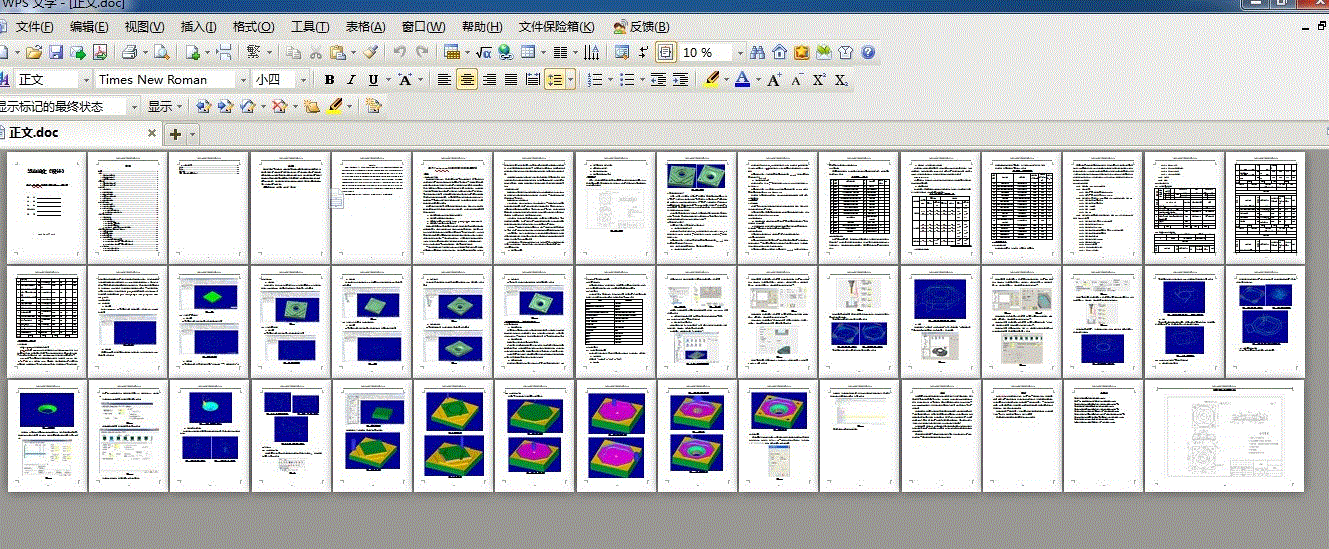The height and width of the screenshot is (549, 1329).
Task: Apply the format painter brush
Action: pyautogui.click(x=370, y=52)
